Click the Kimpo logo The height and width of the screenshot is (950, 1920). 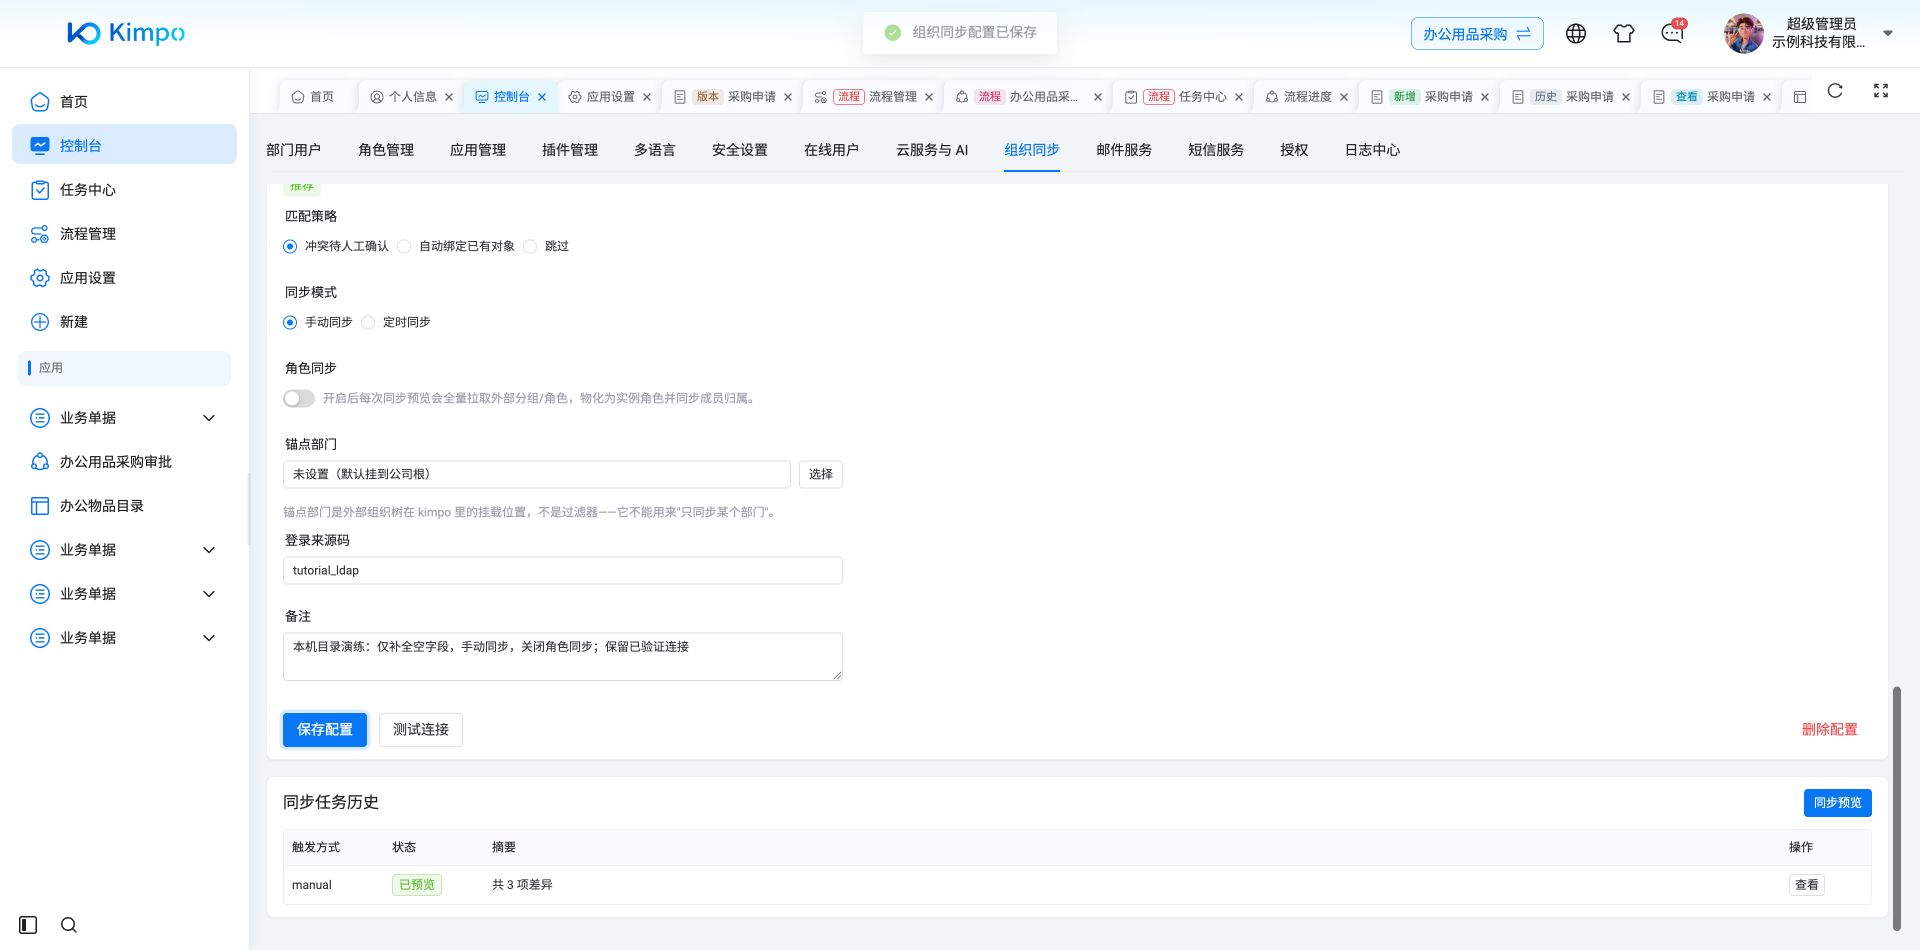coord(126,33)
